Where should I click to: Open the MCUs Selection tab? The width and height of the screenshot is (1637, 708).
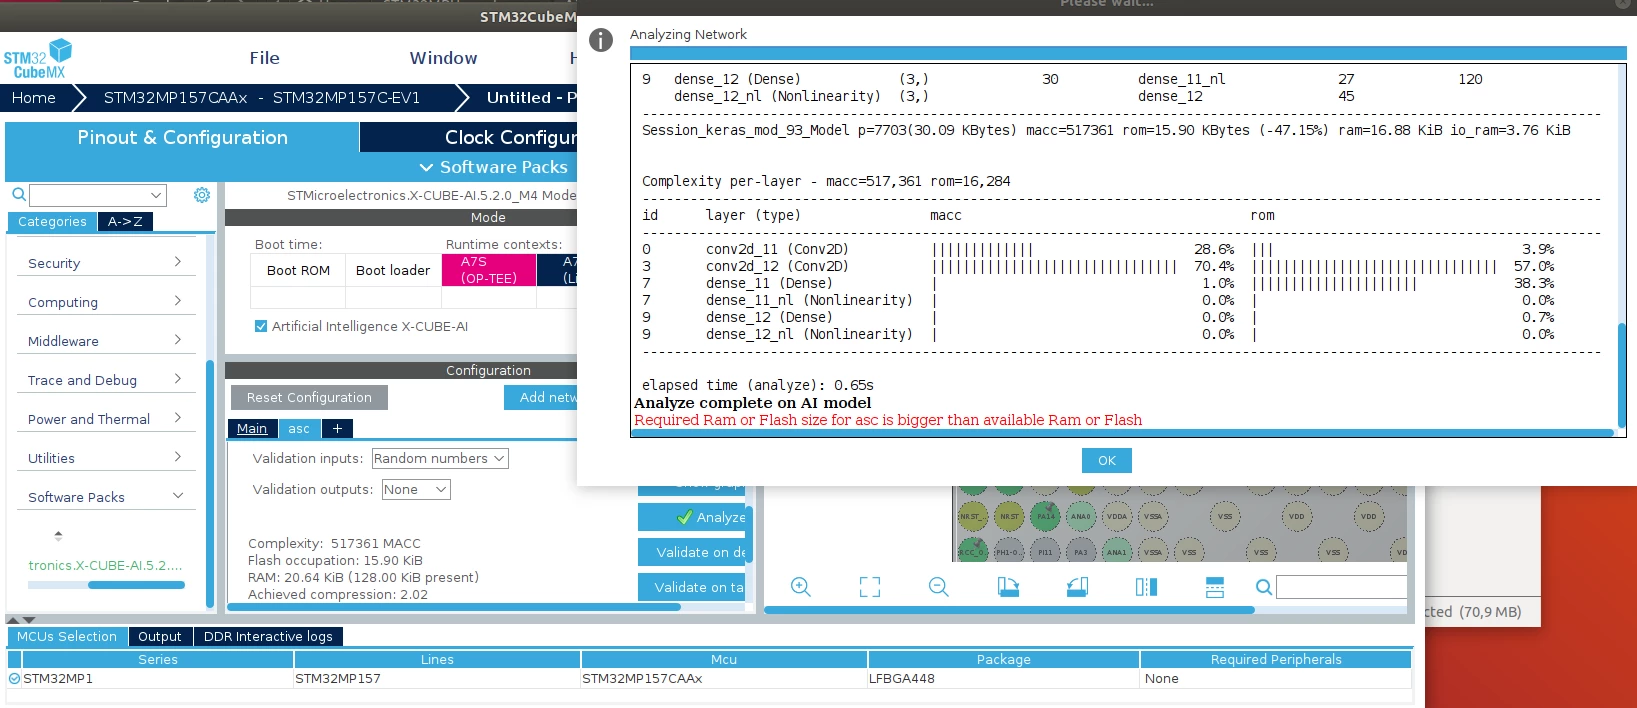pyautogui.click(x=67, y=636)
